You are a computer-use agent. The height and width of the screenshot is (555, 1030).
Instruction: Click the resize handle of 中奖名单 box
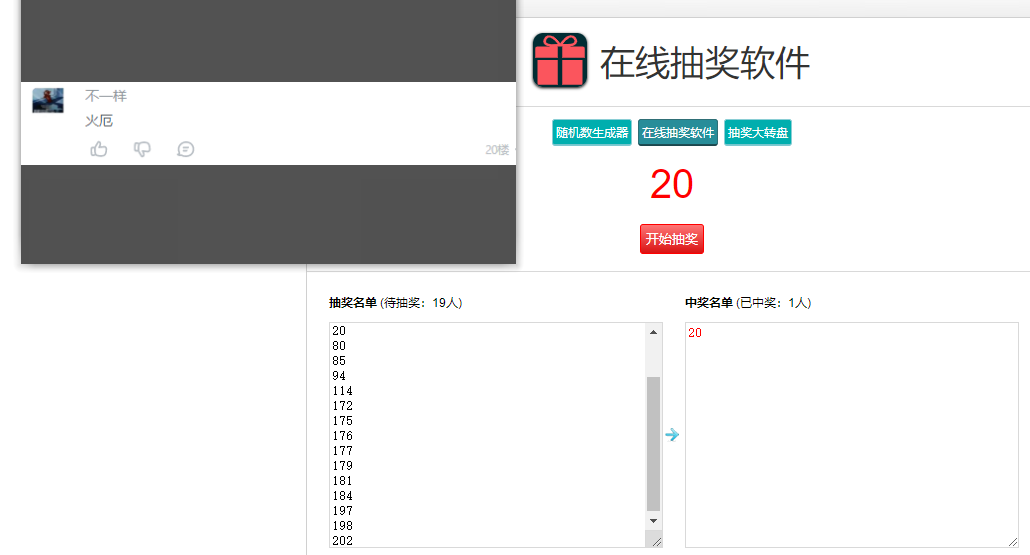coord(1012,541)
